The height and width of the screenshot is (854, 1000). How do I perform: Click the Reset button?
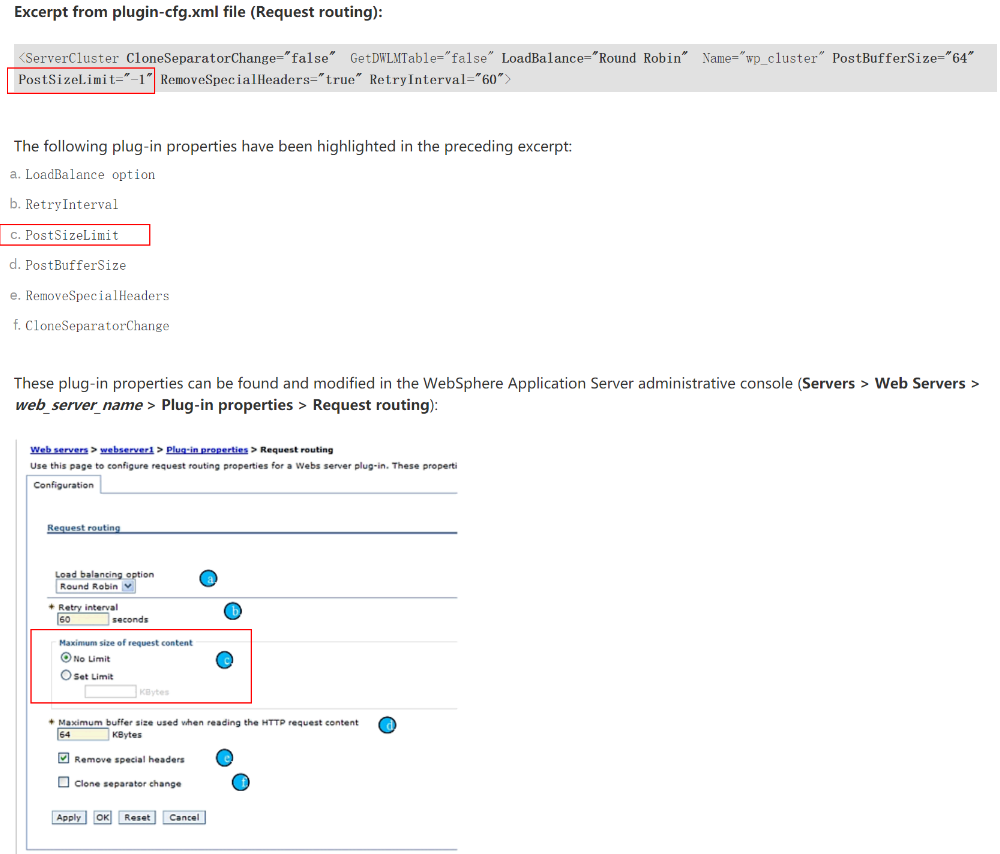pyautogui.click(x=137, y=818)
